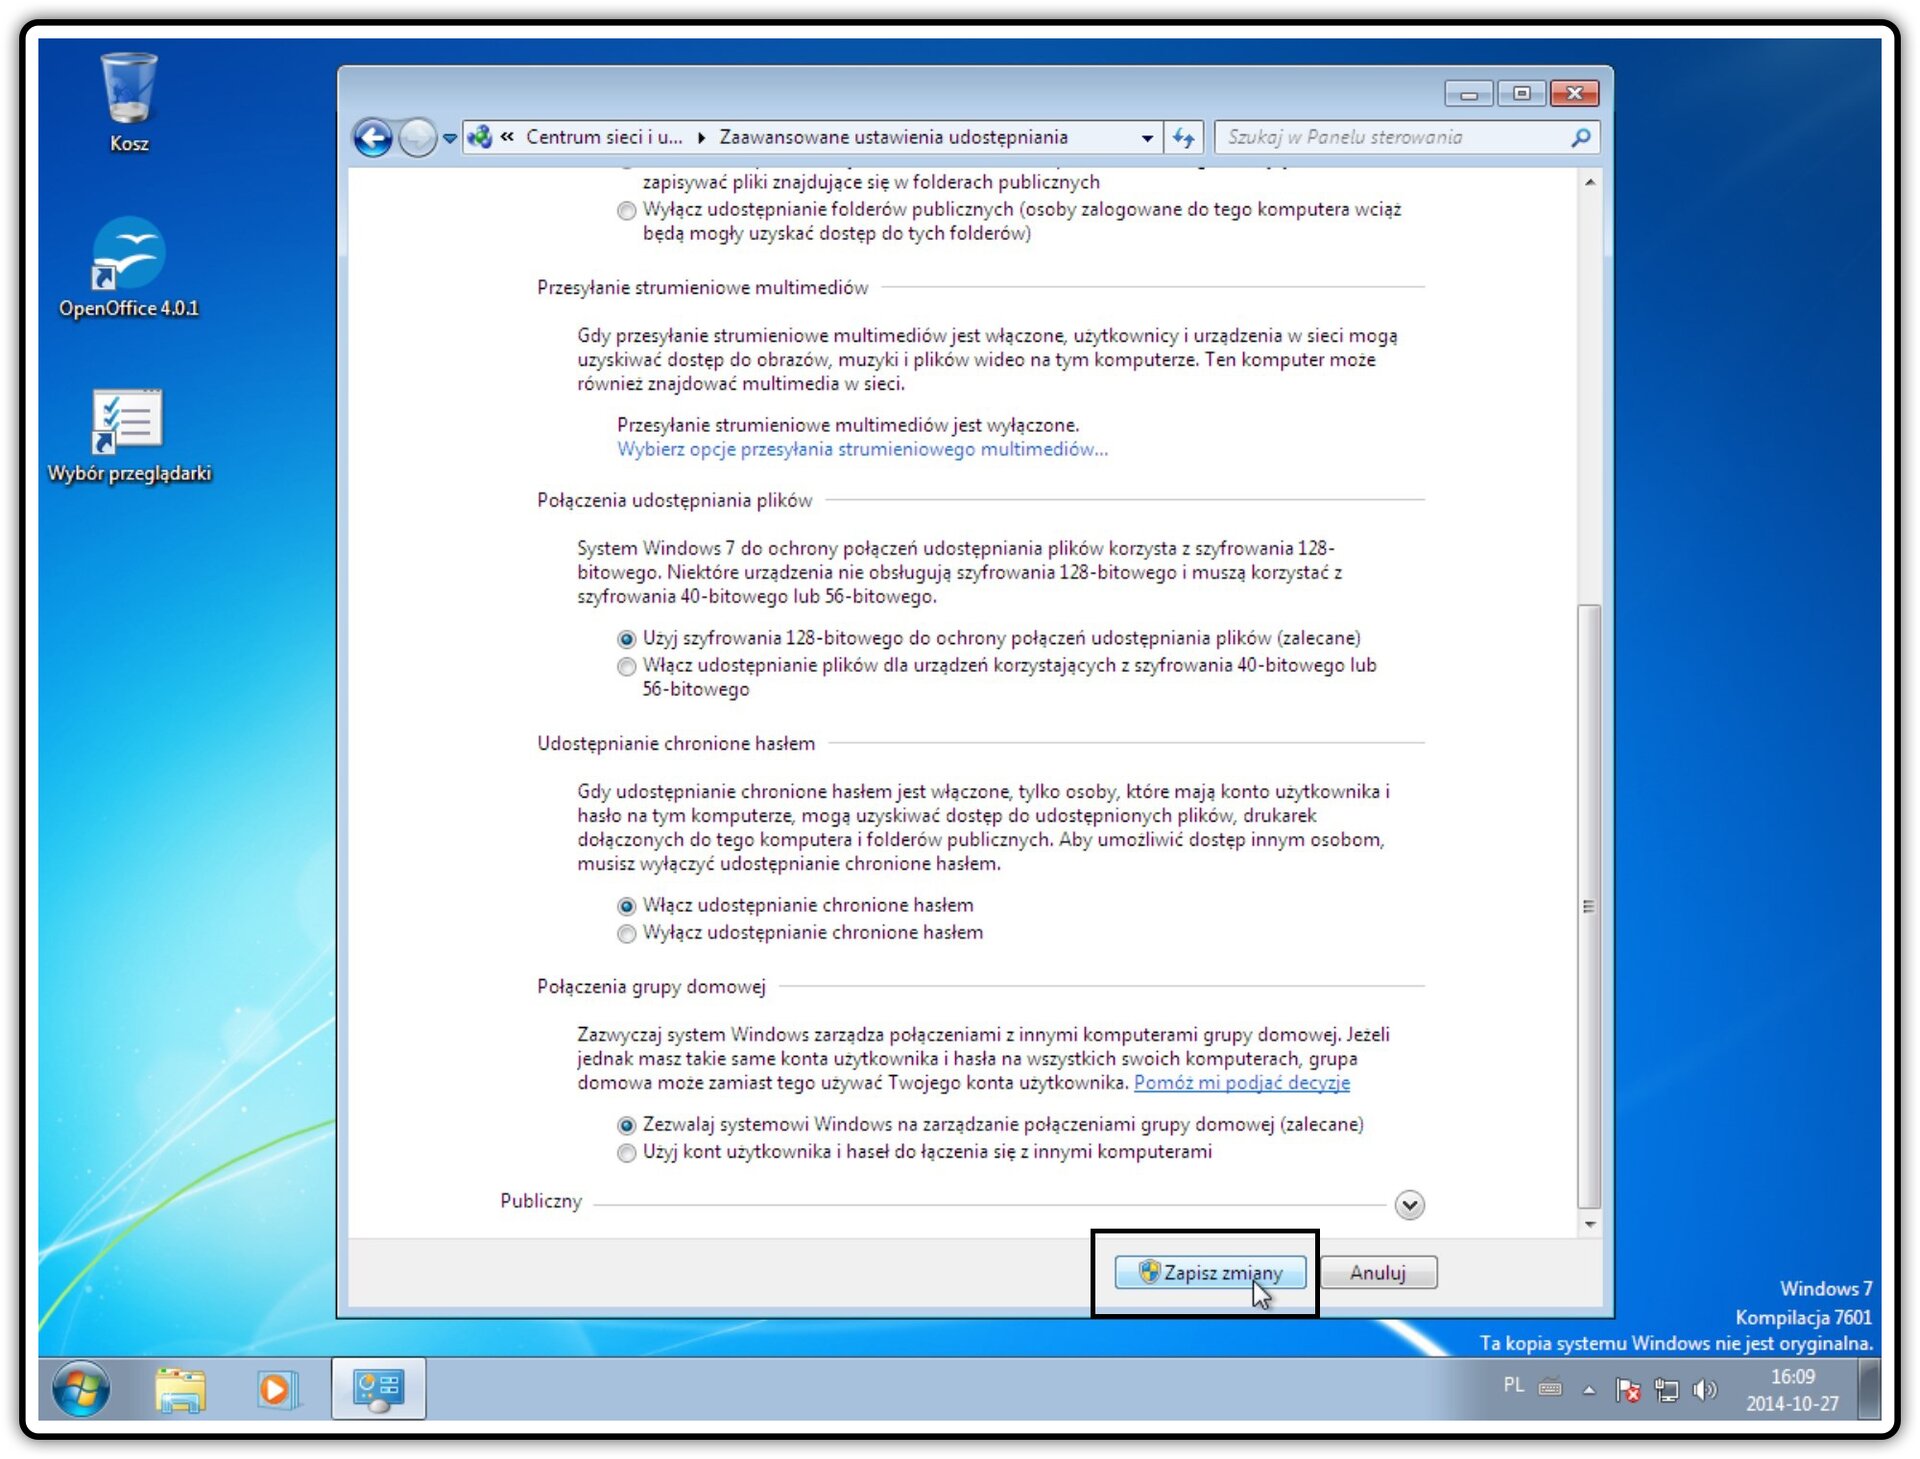Select 'Wyłącz udostępnianie chronione hasłem'
Image resolution: width=1920 pixels, height=1459 pixels.
point(626,934)
